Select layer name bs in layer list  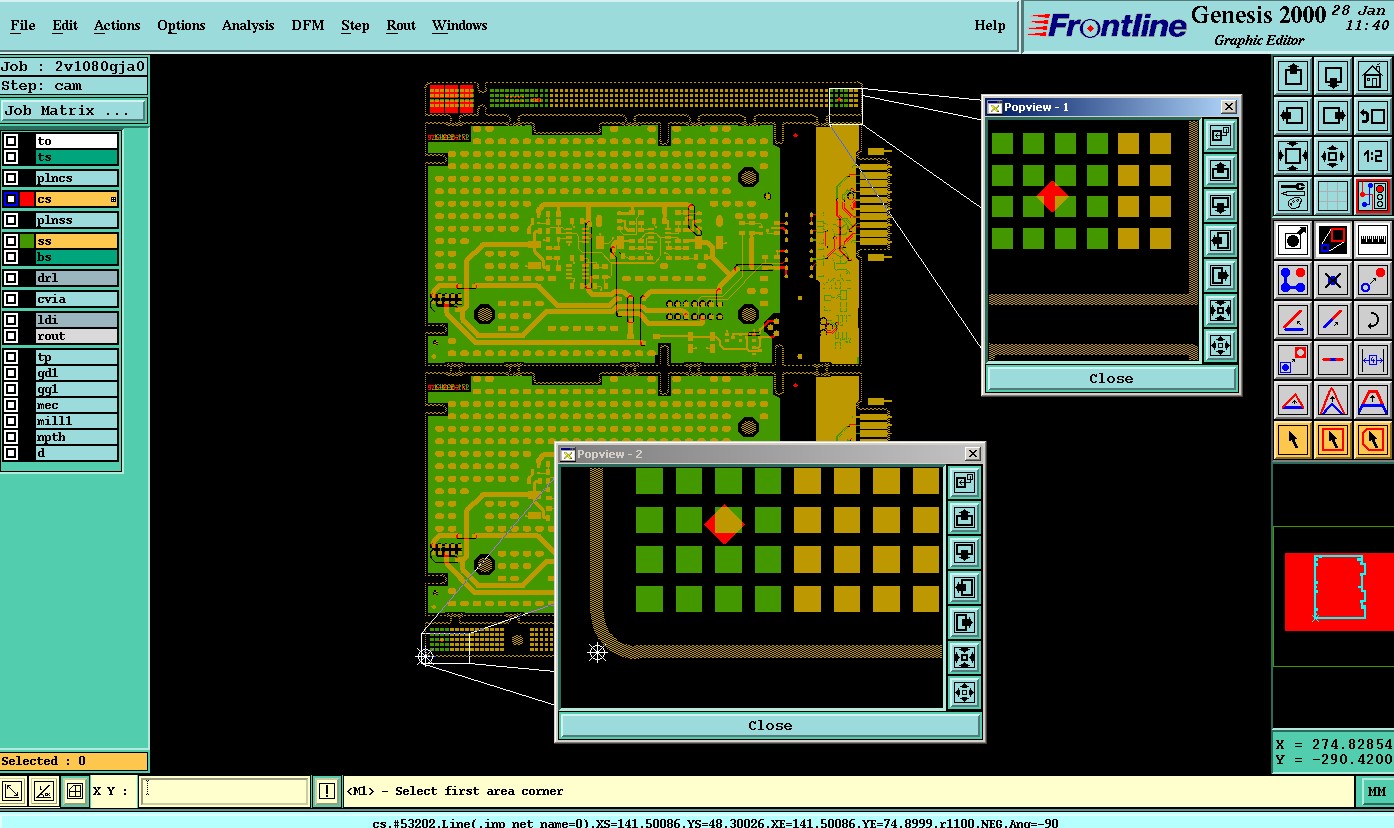[x=77, y=257]
